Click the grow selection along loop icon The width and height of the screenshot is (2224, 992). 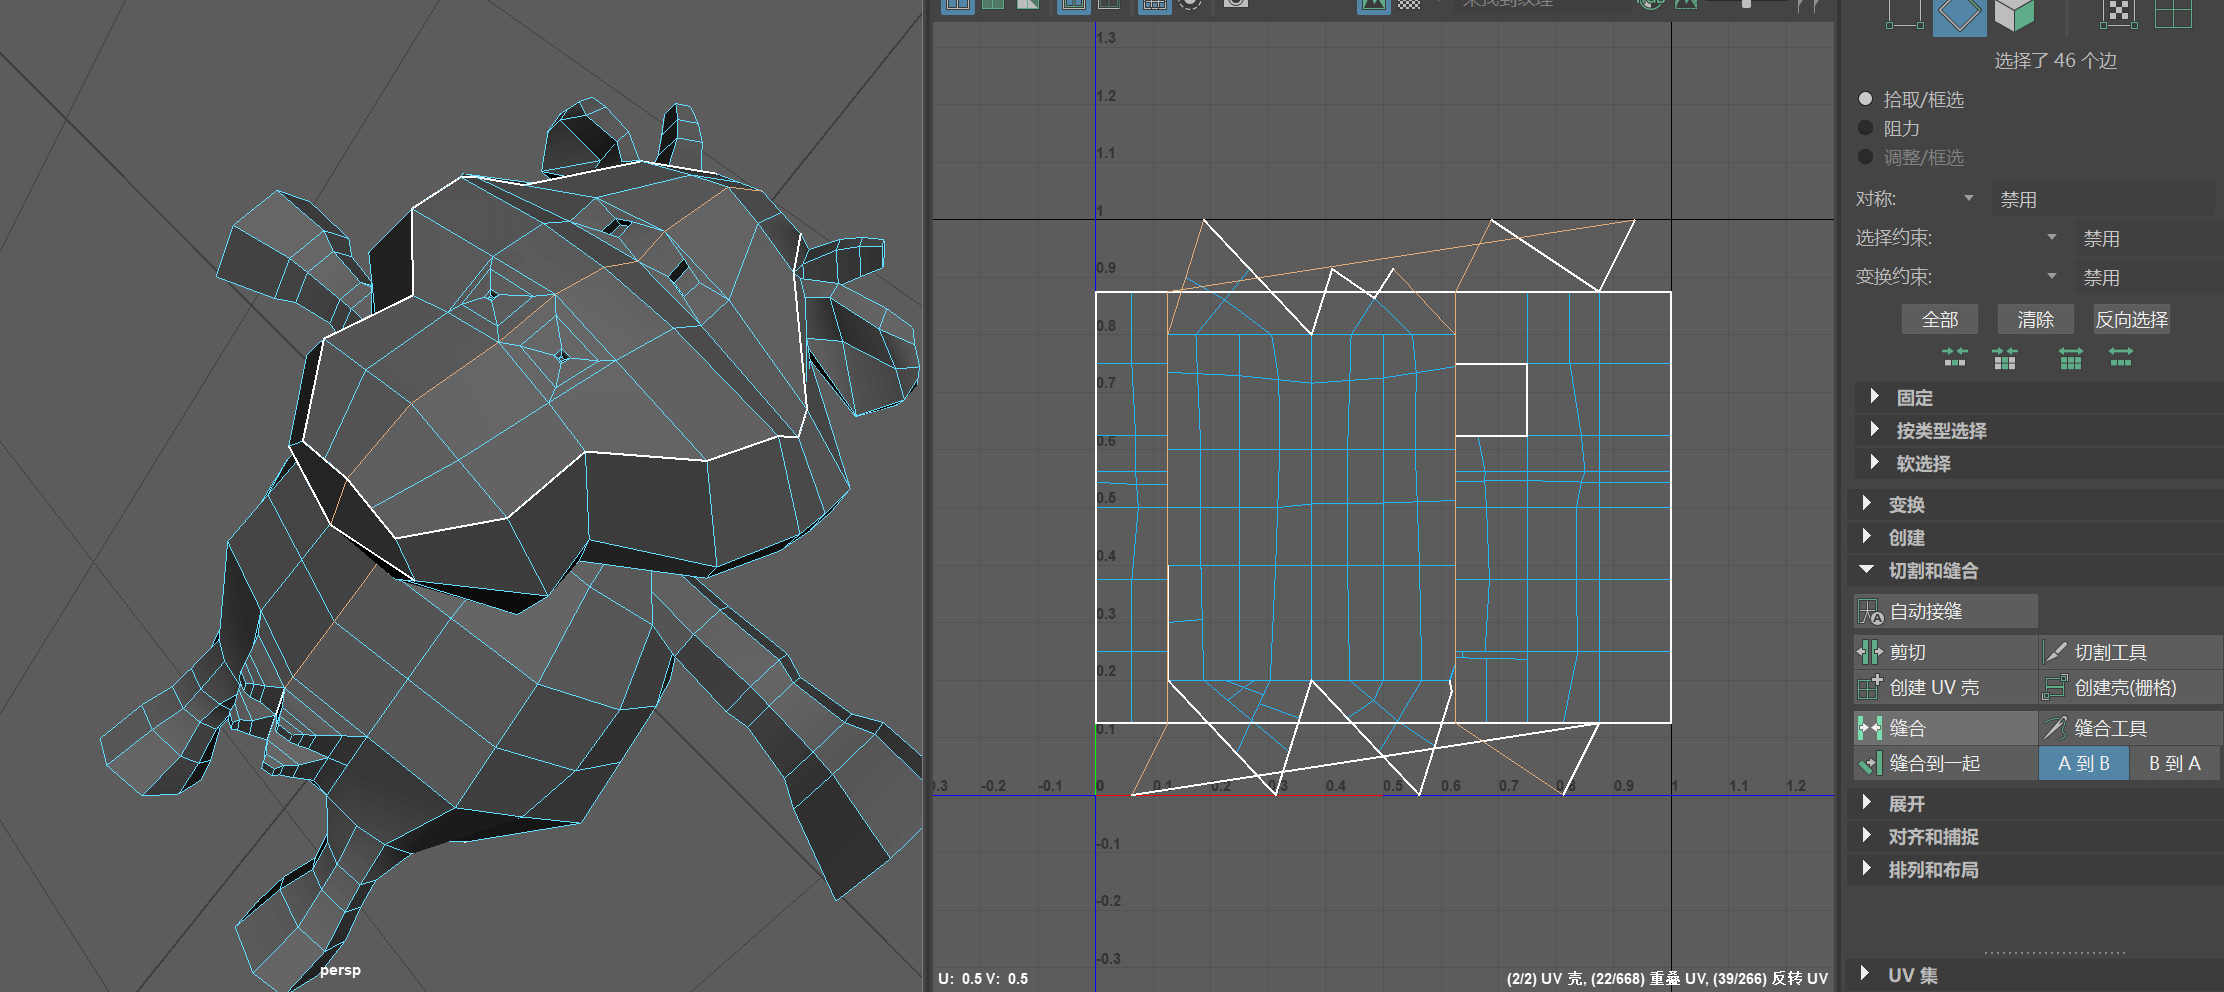pyautogui.click(x=2121, y=357)
